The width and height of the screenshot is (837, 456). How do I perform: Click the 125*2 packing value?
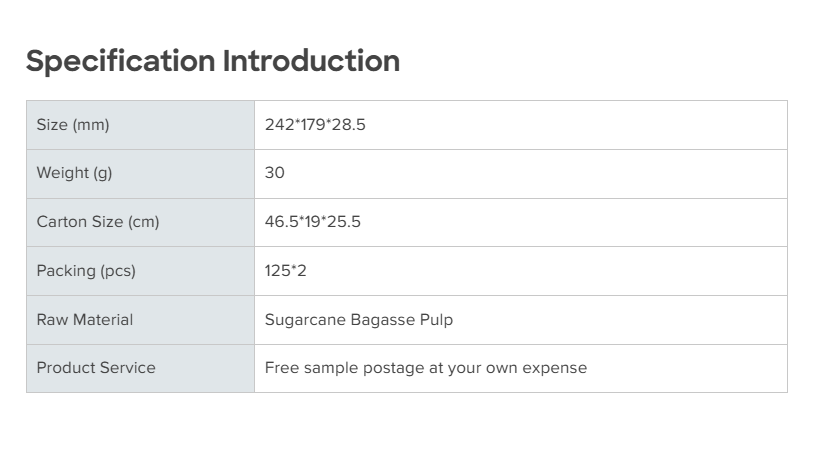point(286,271)
